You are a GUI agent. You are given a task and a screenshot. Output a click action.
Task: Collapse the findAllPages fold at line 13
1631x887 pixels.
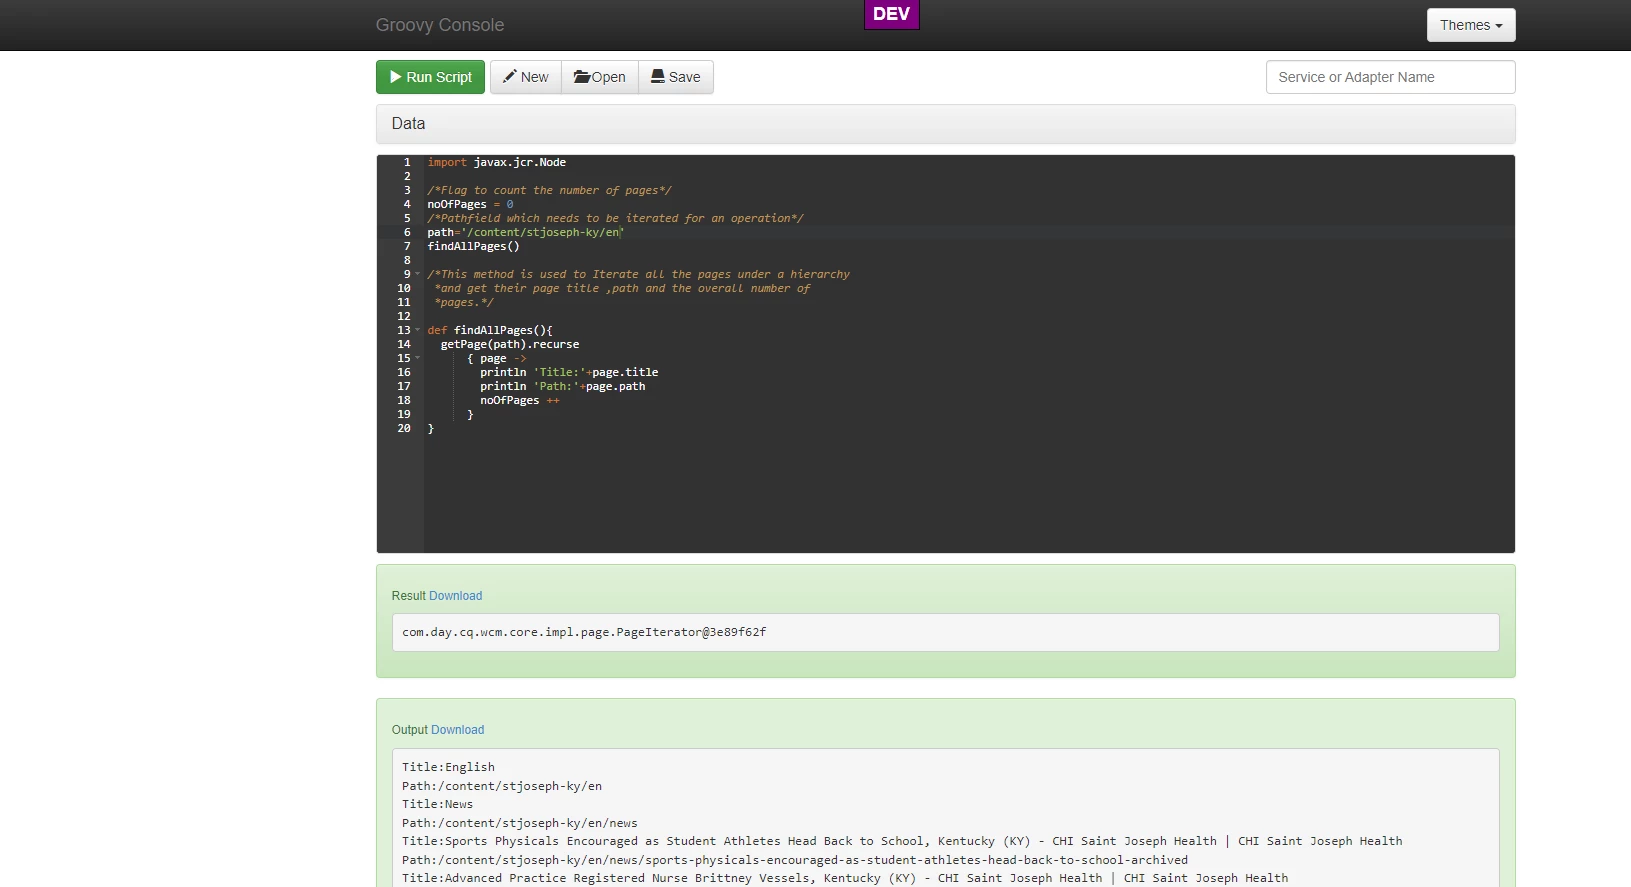tap(418, 330)
